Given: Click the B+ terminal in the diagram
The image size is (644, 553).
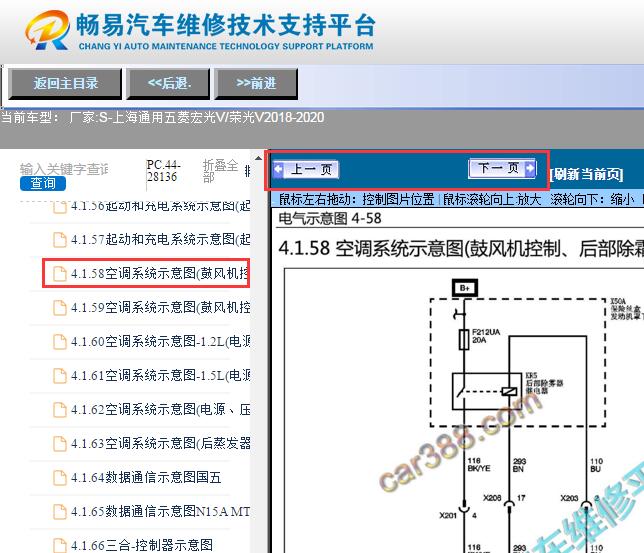Looking at the screenshot, I should (x=465, y=288).
